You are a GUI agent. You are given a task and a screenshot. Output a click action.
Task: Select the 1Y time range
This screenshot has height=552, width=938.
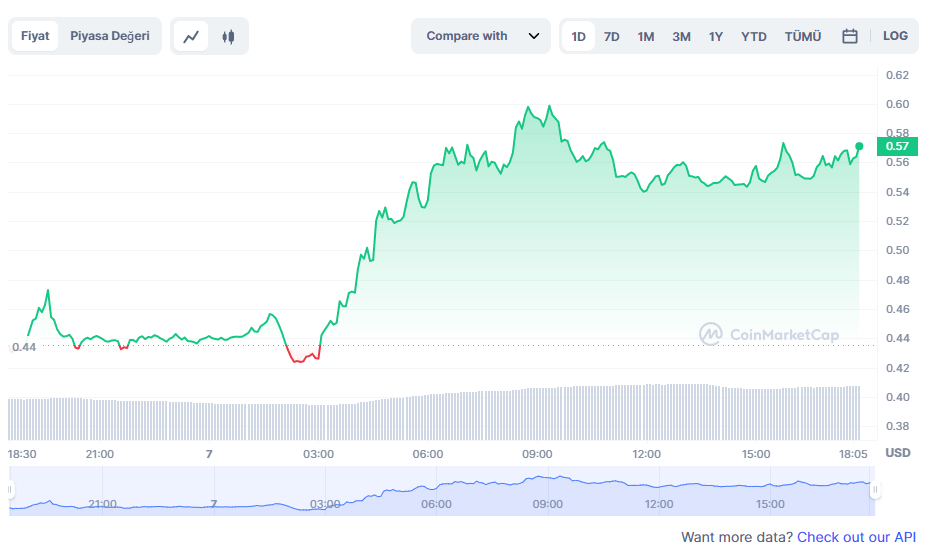click(x=715, y=36)
